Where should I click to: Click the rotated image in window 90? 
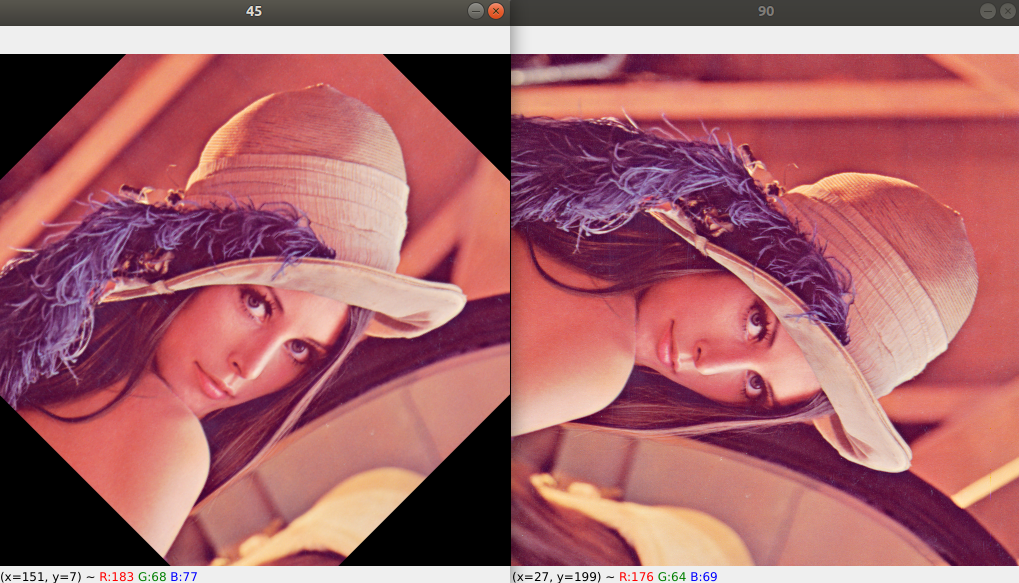click(765, 309)
